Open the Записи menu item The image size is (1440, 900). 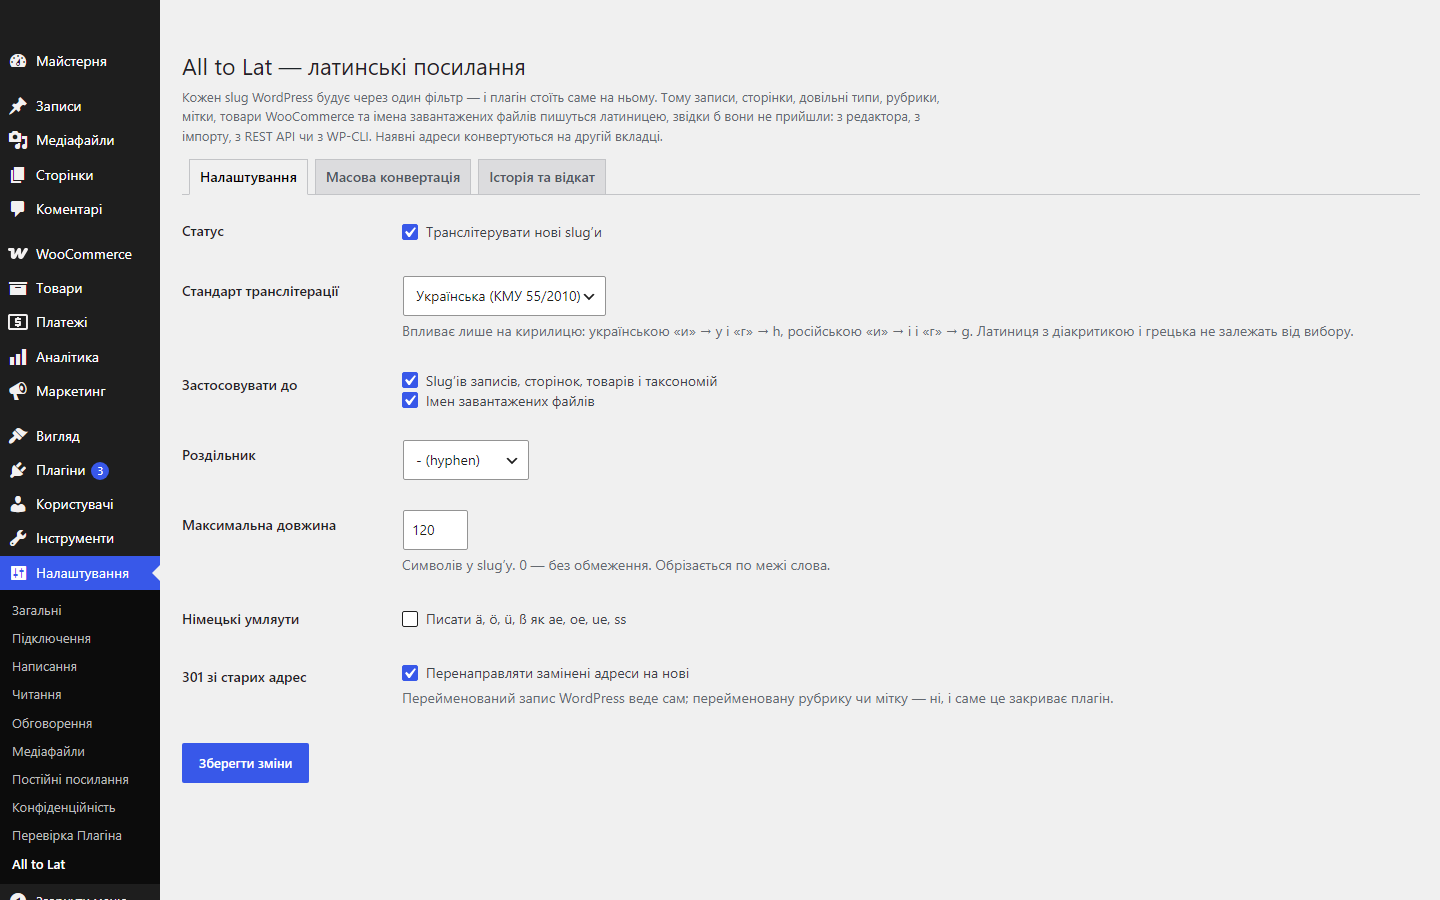[x=80, y=106]
